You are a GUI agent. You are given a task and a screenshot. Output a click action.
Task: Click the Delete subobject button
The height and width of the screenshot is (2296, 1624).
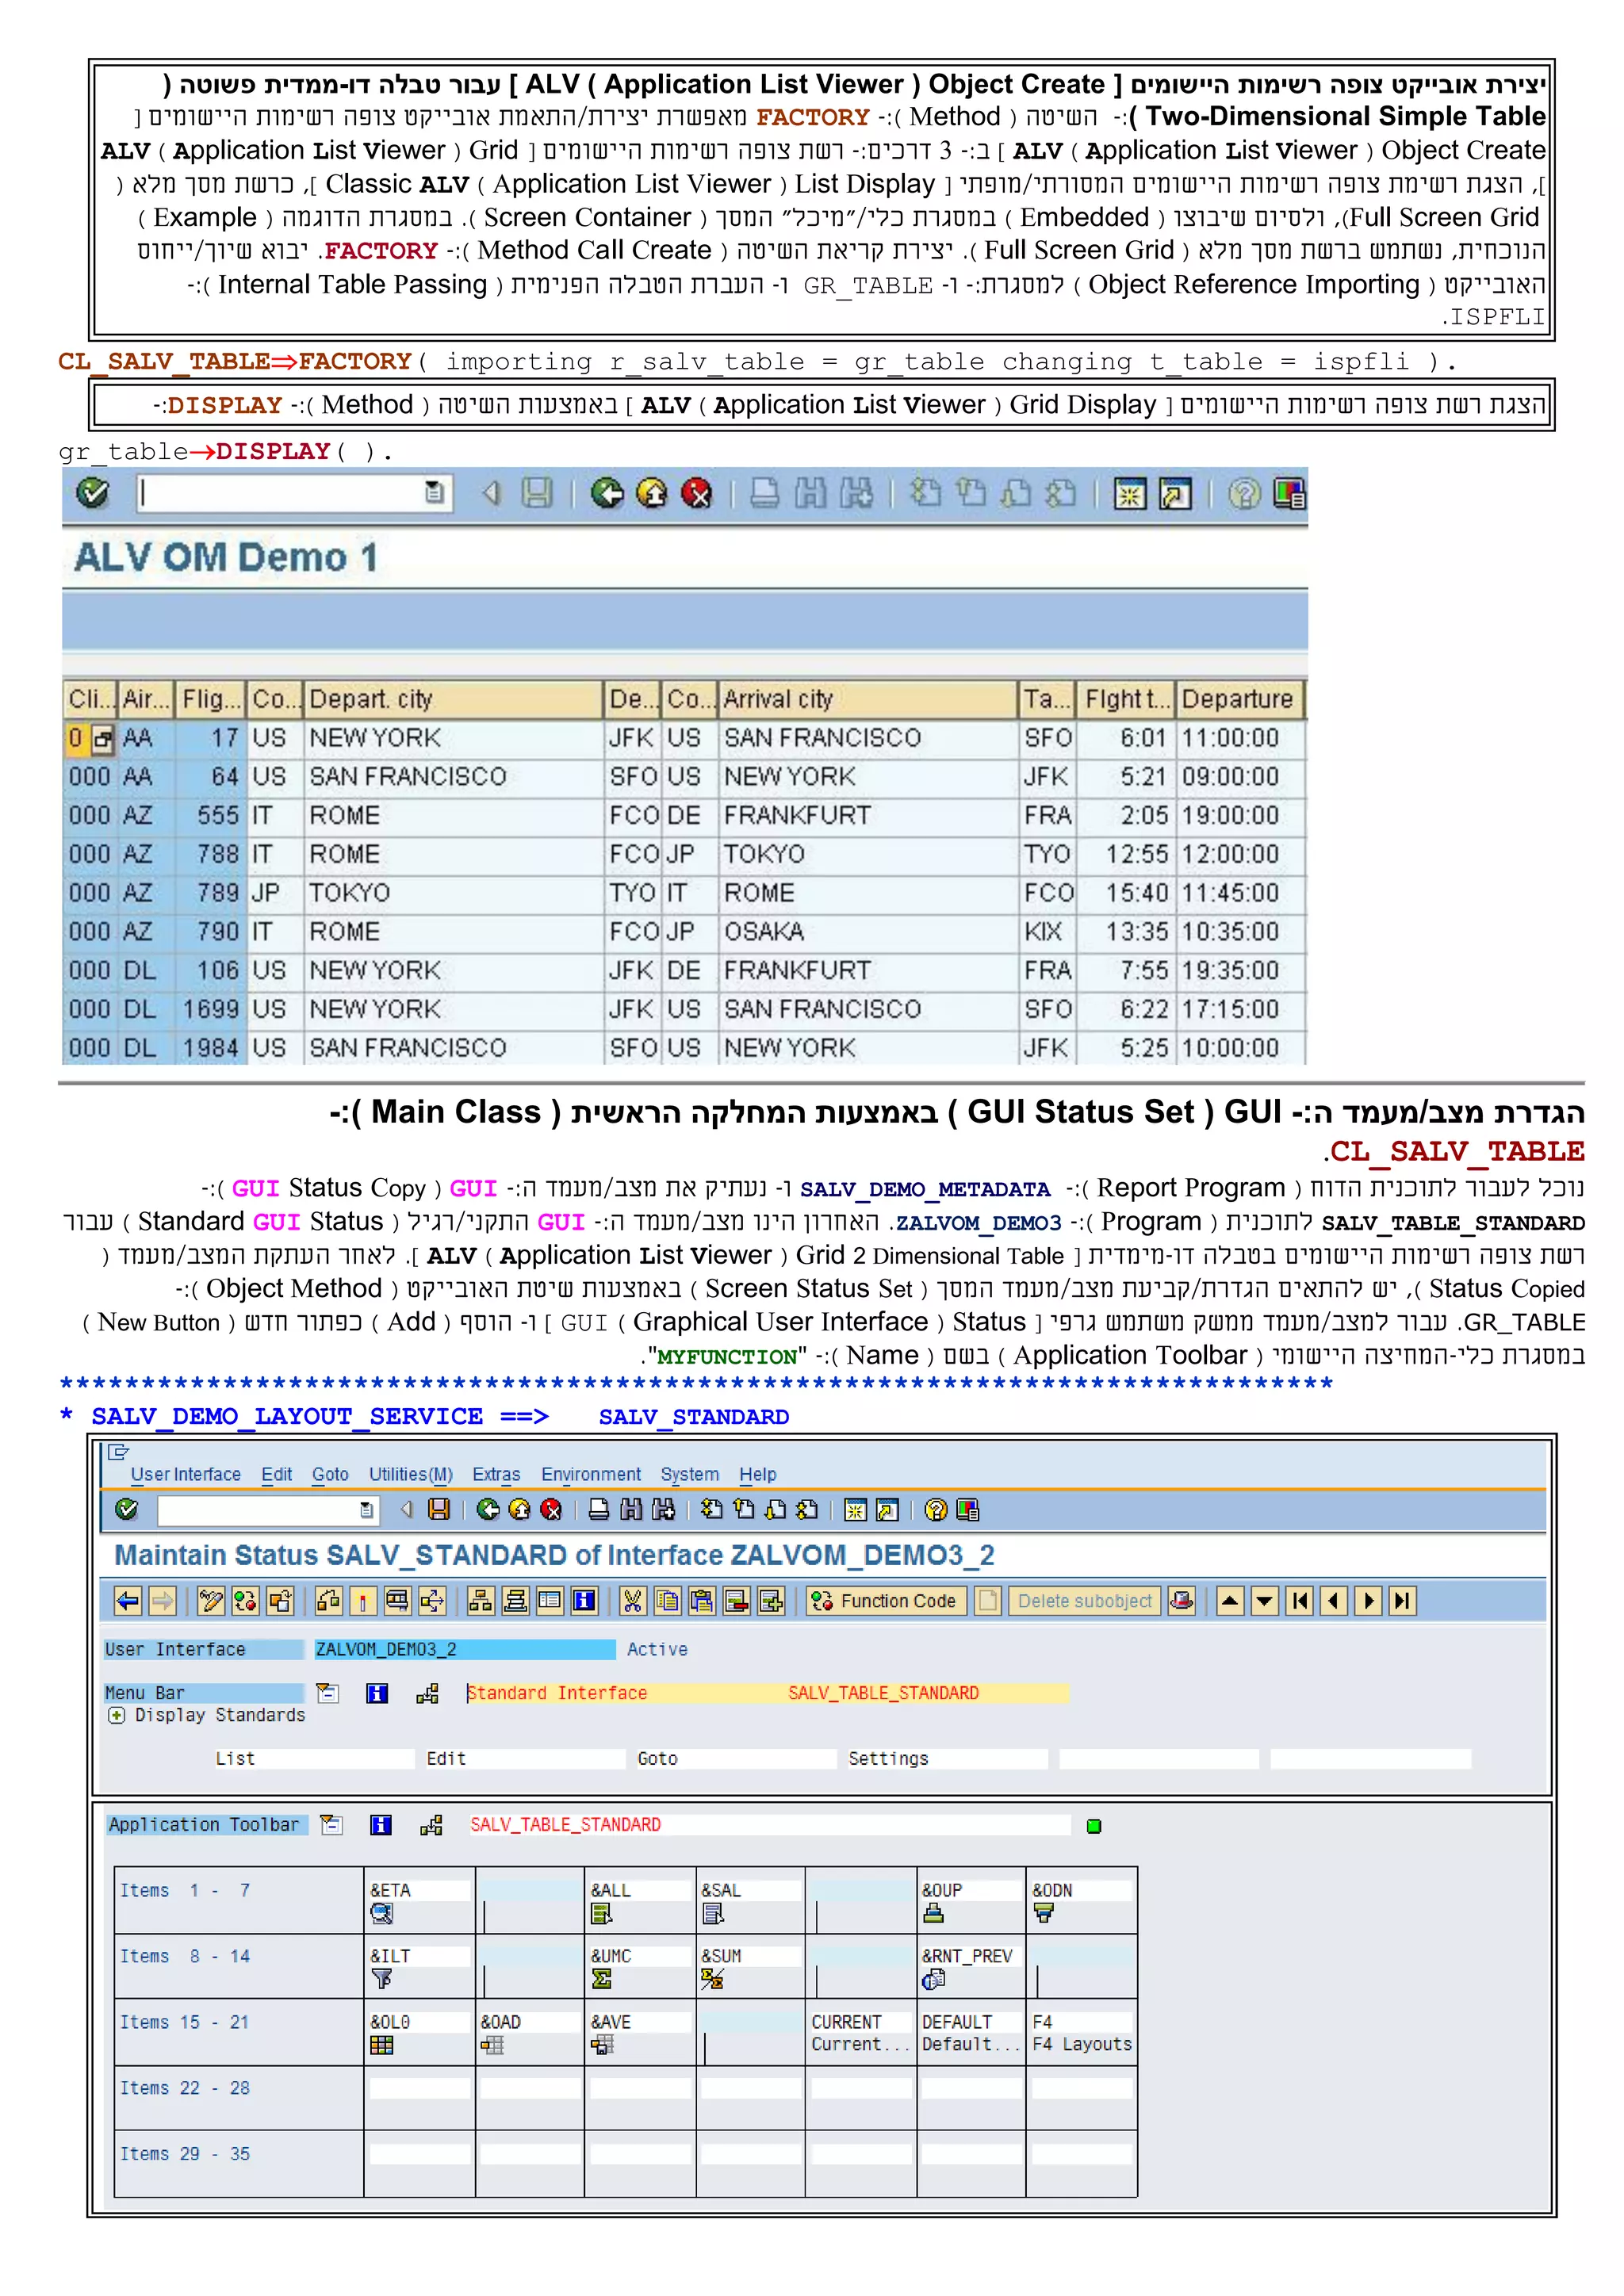1084,1601
